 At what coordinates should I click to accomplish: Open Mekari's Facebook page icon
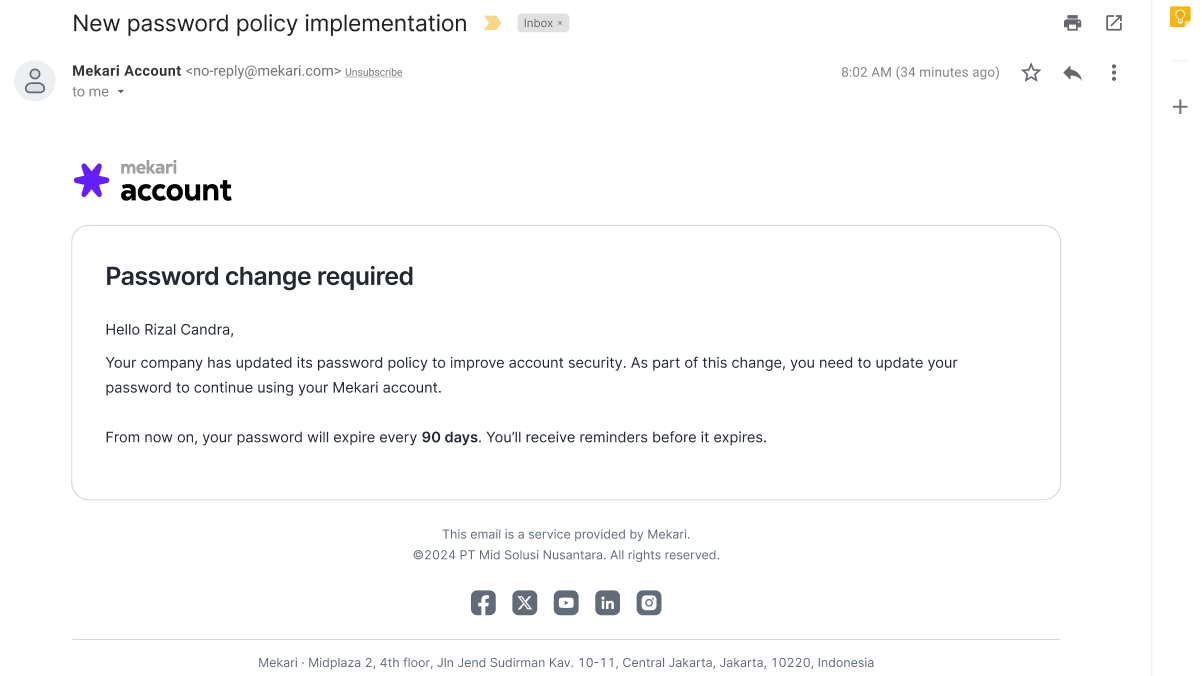(x=484, y=603)
